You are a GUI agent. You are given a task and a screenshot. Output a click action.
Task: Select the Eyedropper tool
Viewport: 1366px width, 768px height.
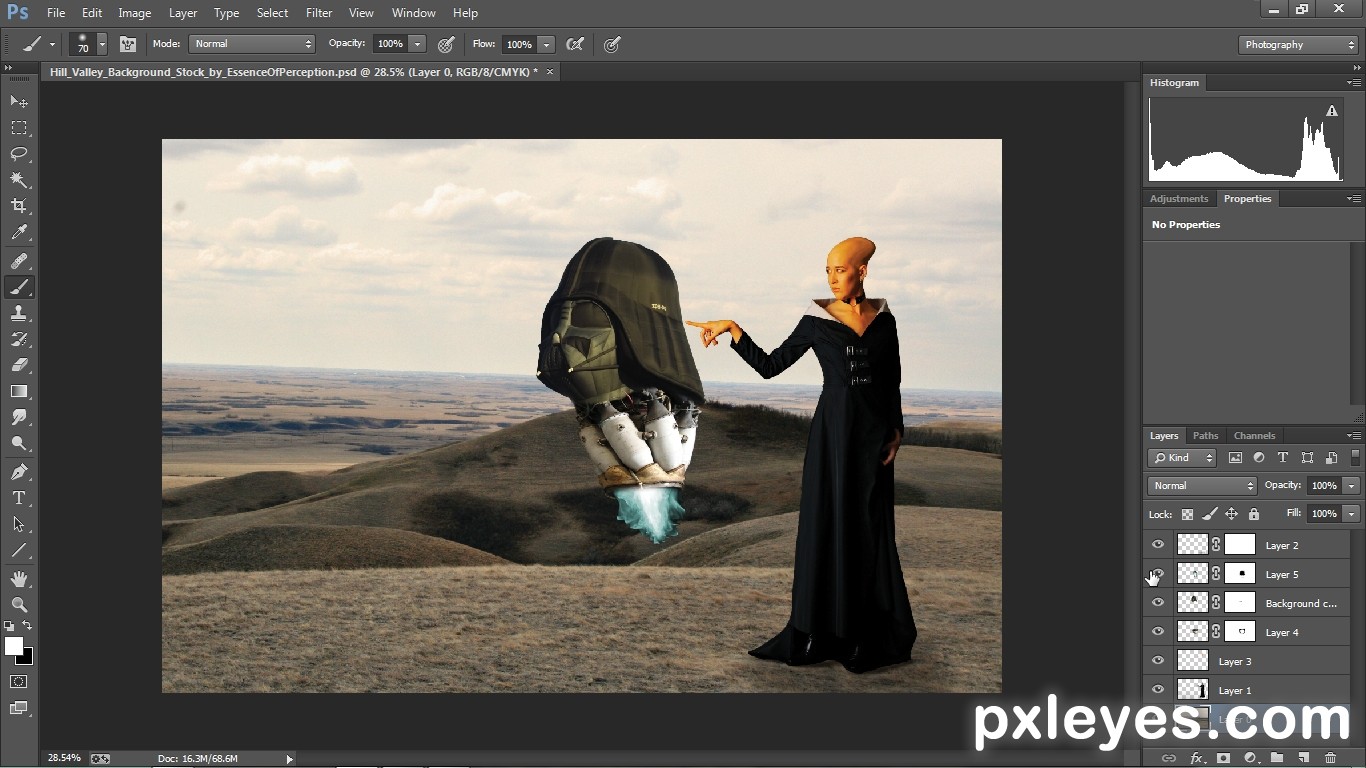click(19, 232)
